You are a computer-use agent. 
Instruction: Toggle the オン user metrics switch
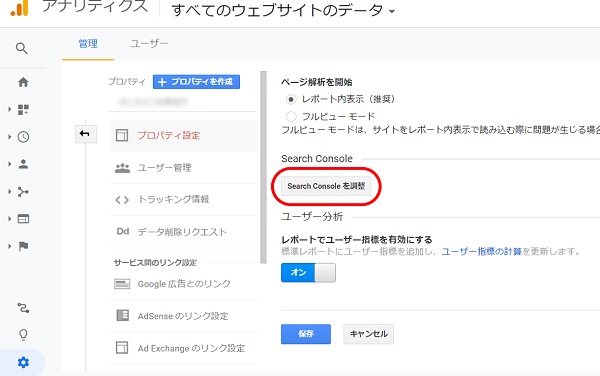[308, 272]
